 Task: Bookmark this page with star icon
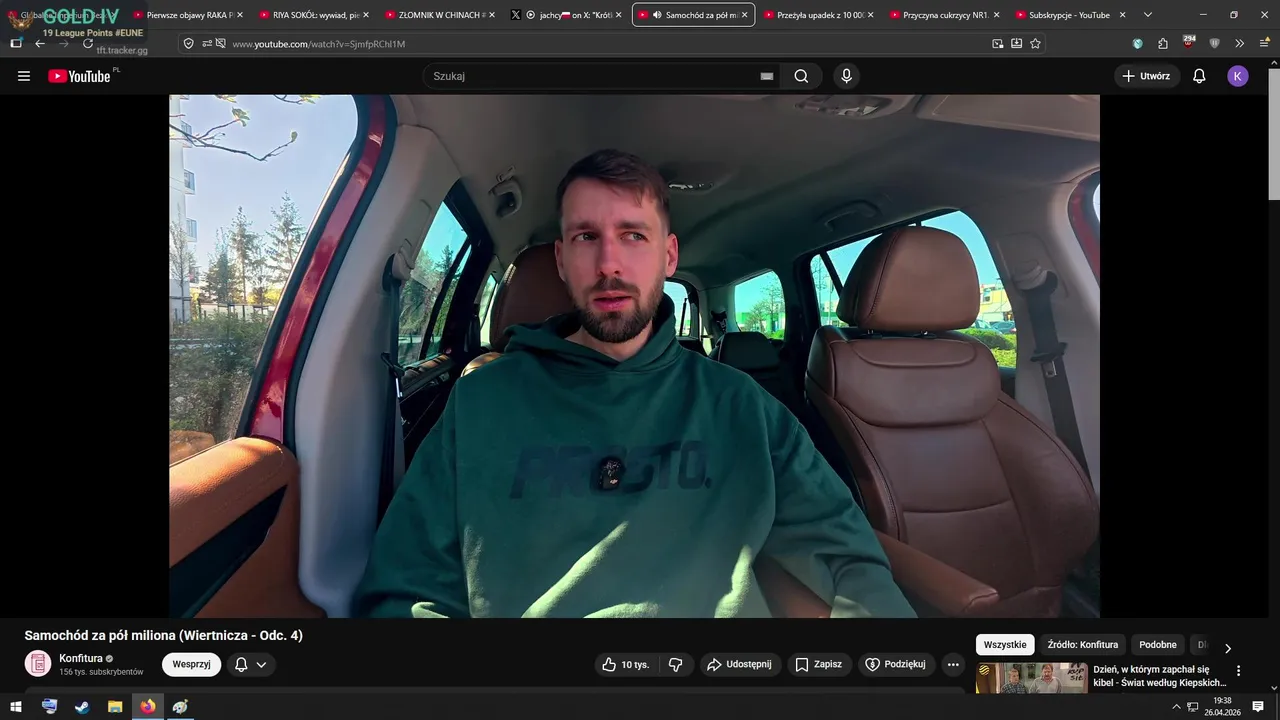[x=1035, y=44]
